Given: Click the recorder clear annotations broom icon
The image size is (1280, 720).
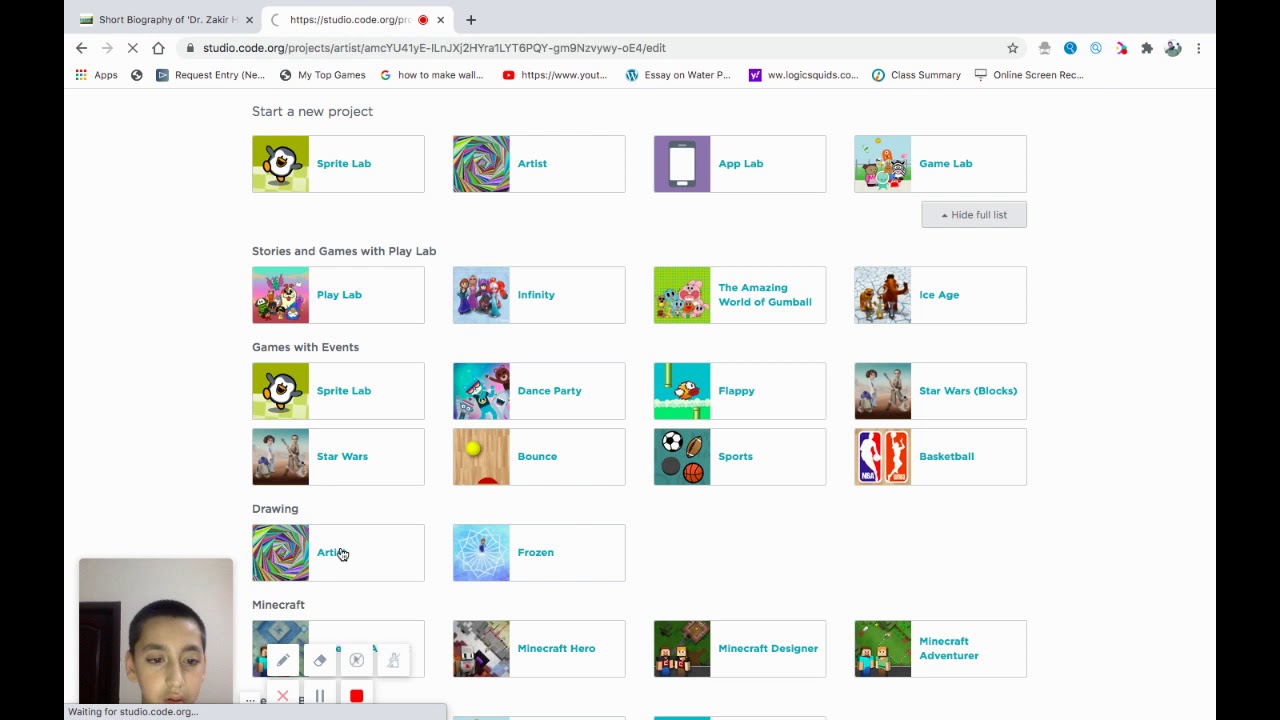Looking at the screenshot, I should click(394, 660).
